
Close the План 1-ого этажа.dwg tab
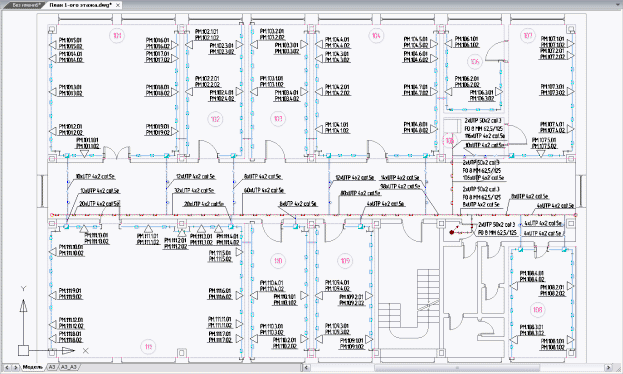point(118,5)
